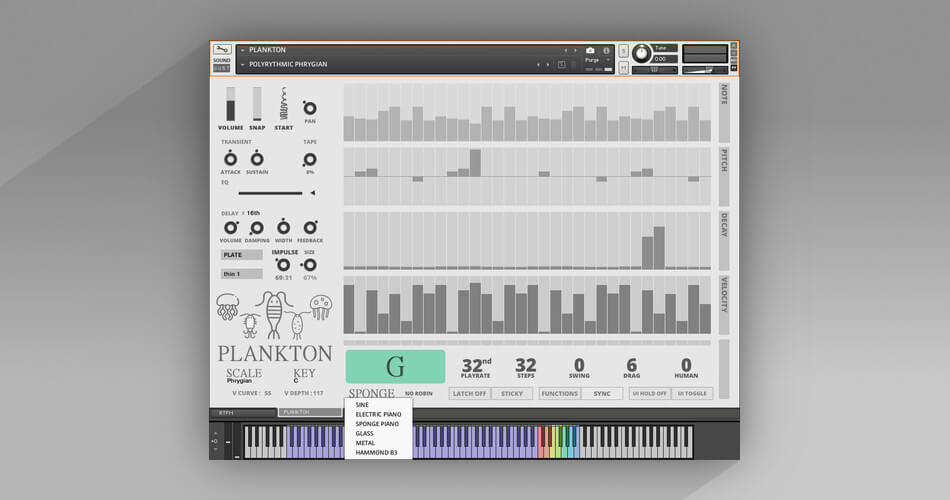Screen dimensions: 950x500
Task: Choose ELECTRIC PIANO from the sound list
Action: tap(378, 415)
